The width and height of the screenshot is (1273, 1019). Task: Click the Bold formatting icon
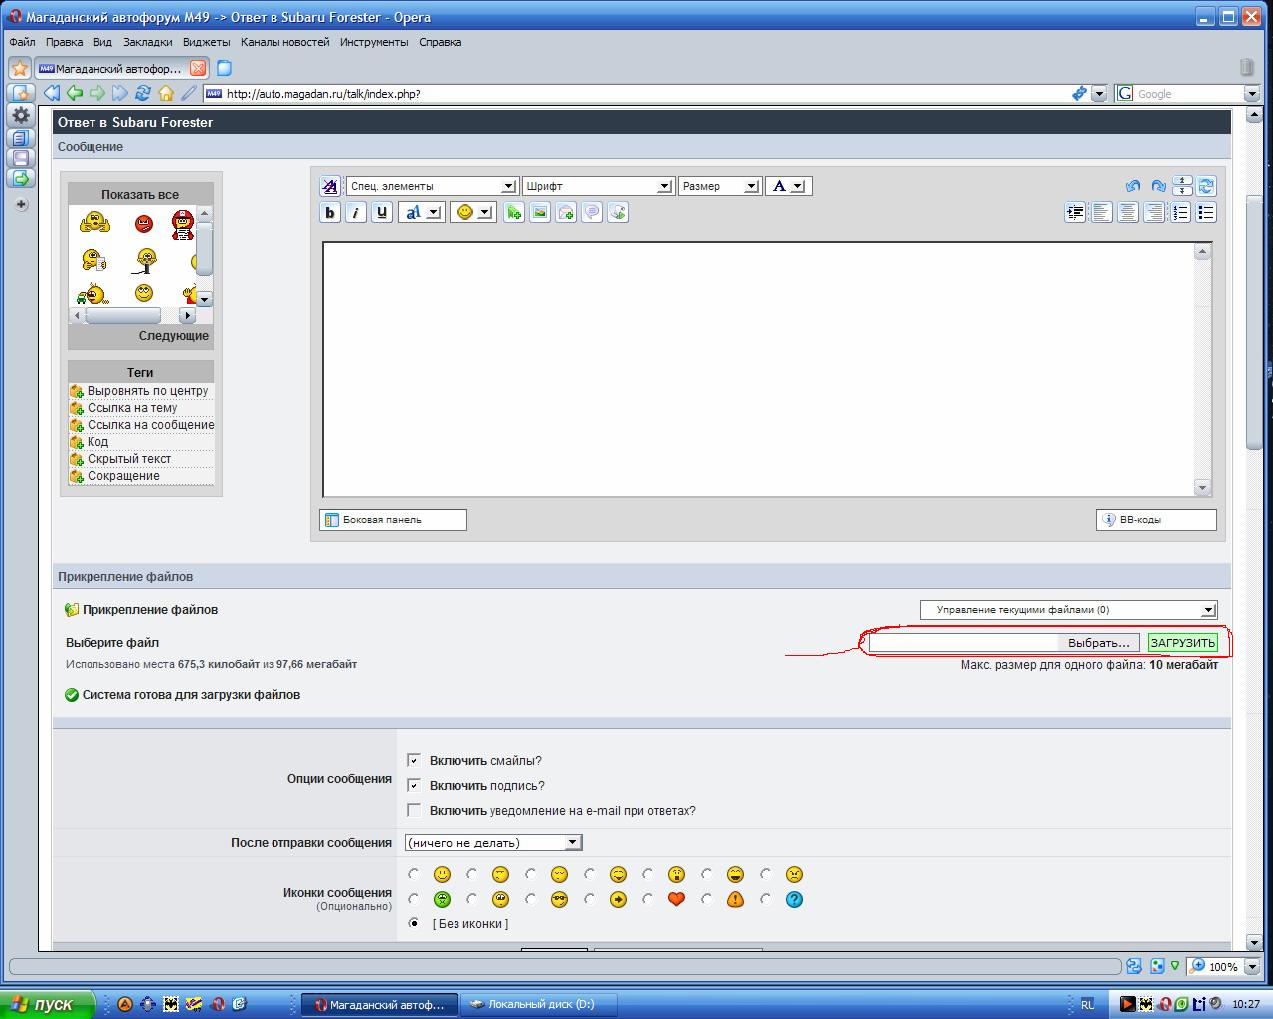(x=330, y=212)
